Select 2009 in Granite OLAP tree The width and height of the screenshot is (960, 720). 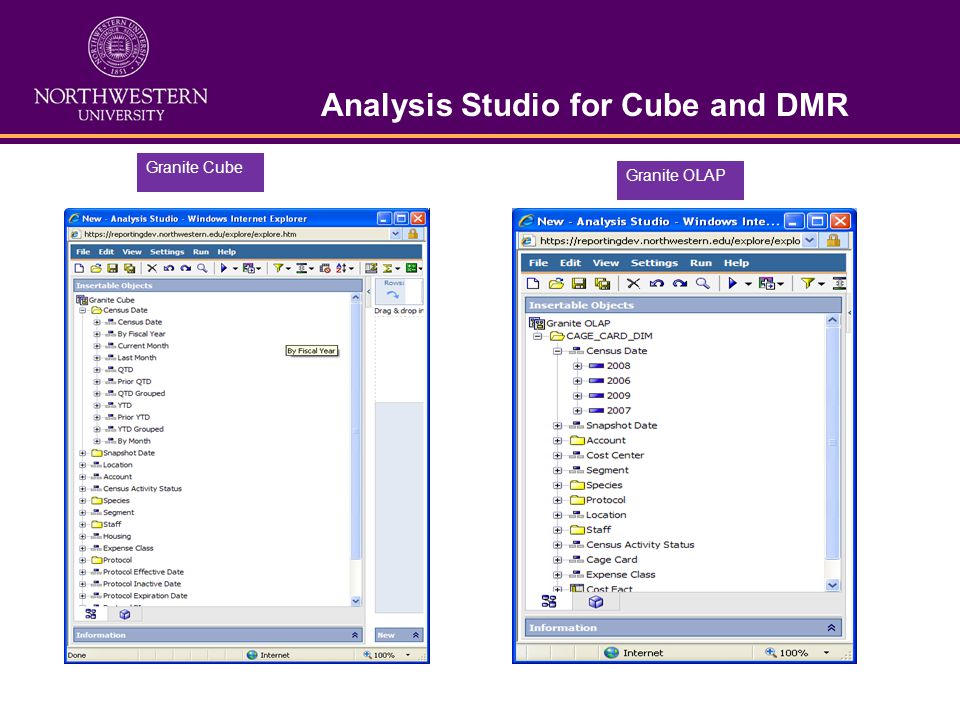point(618,396)
